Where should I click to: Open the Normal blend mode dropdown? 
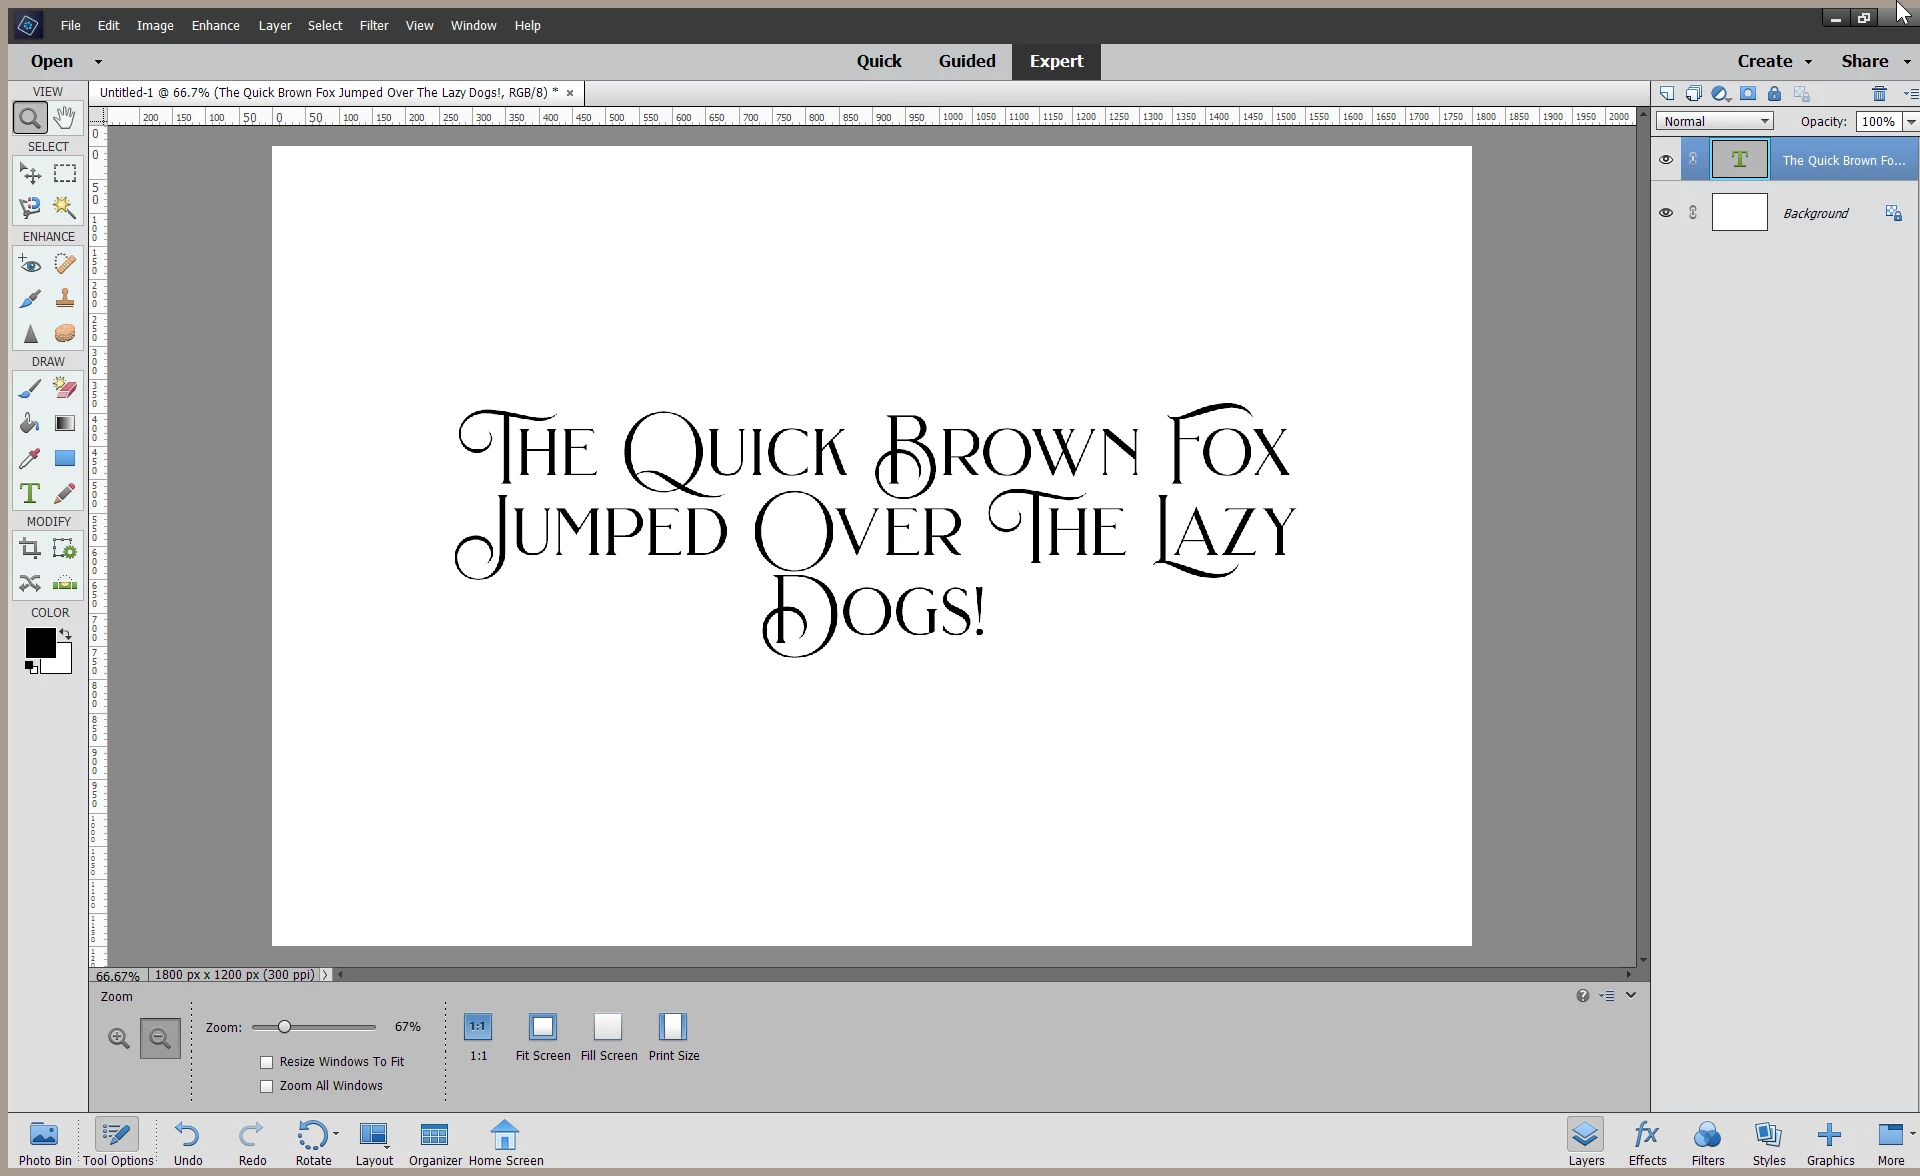[1715, 121]
